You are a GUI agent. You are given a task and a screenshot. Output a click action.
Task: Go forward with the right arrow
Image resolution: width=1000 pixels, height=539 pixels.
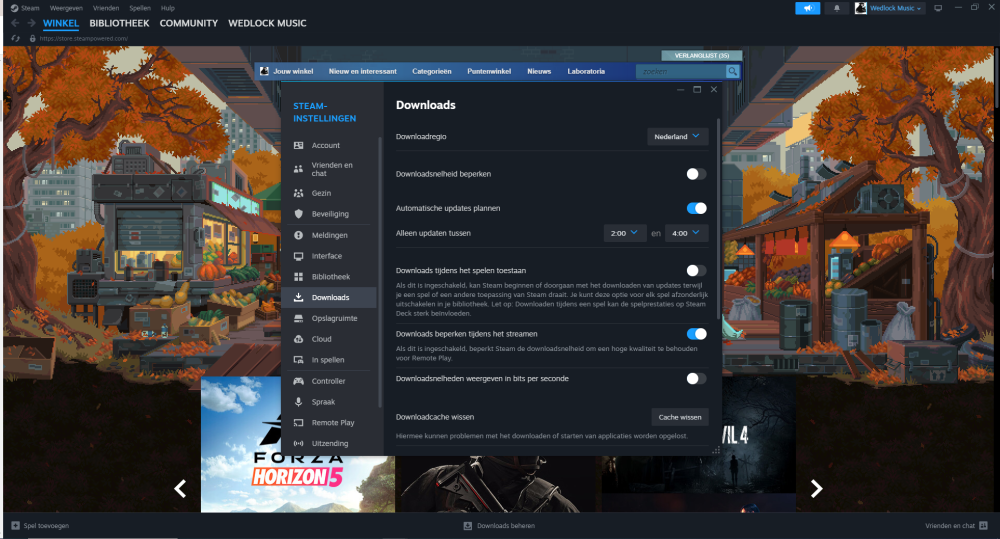(31, 23)
